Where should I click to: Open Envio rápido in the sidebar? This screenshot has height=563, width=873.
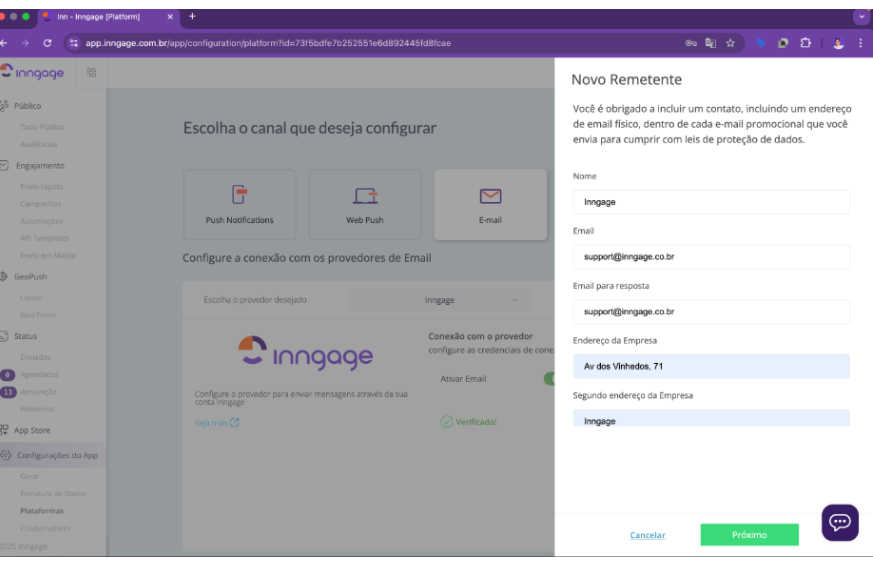coord(41,187)
